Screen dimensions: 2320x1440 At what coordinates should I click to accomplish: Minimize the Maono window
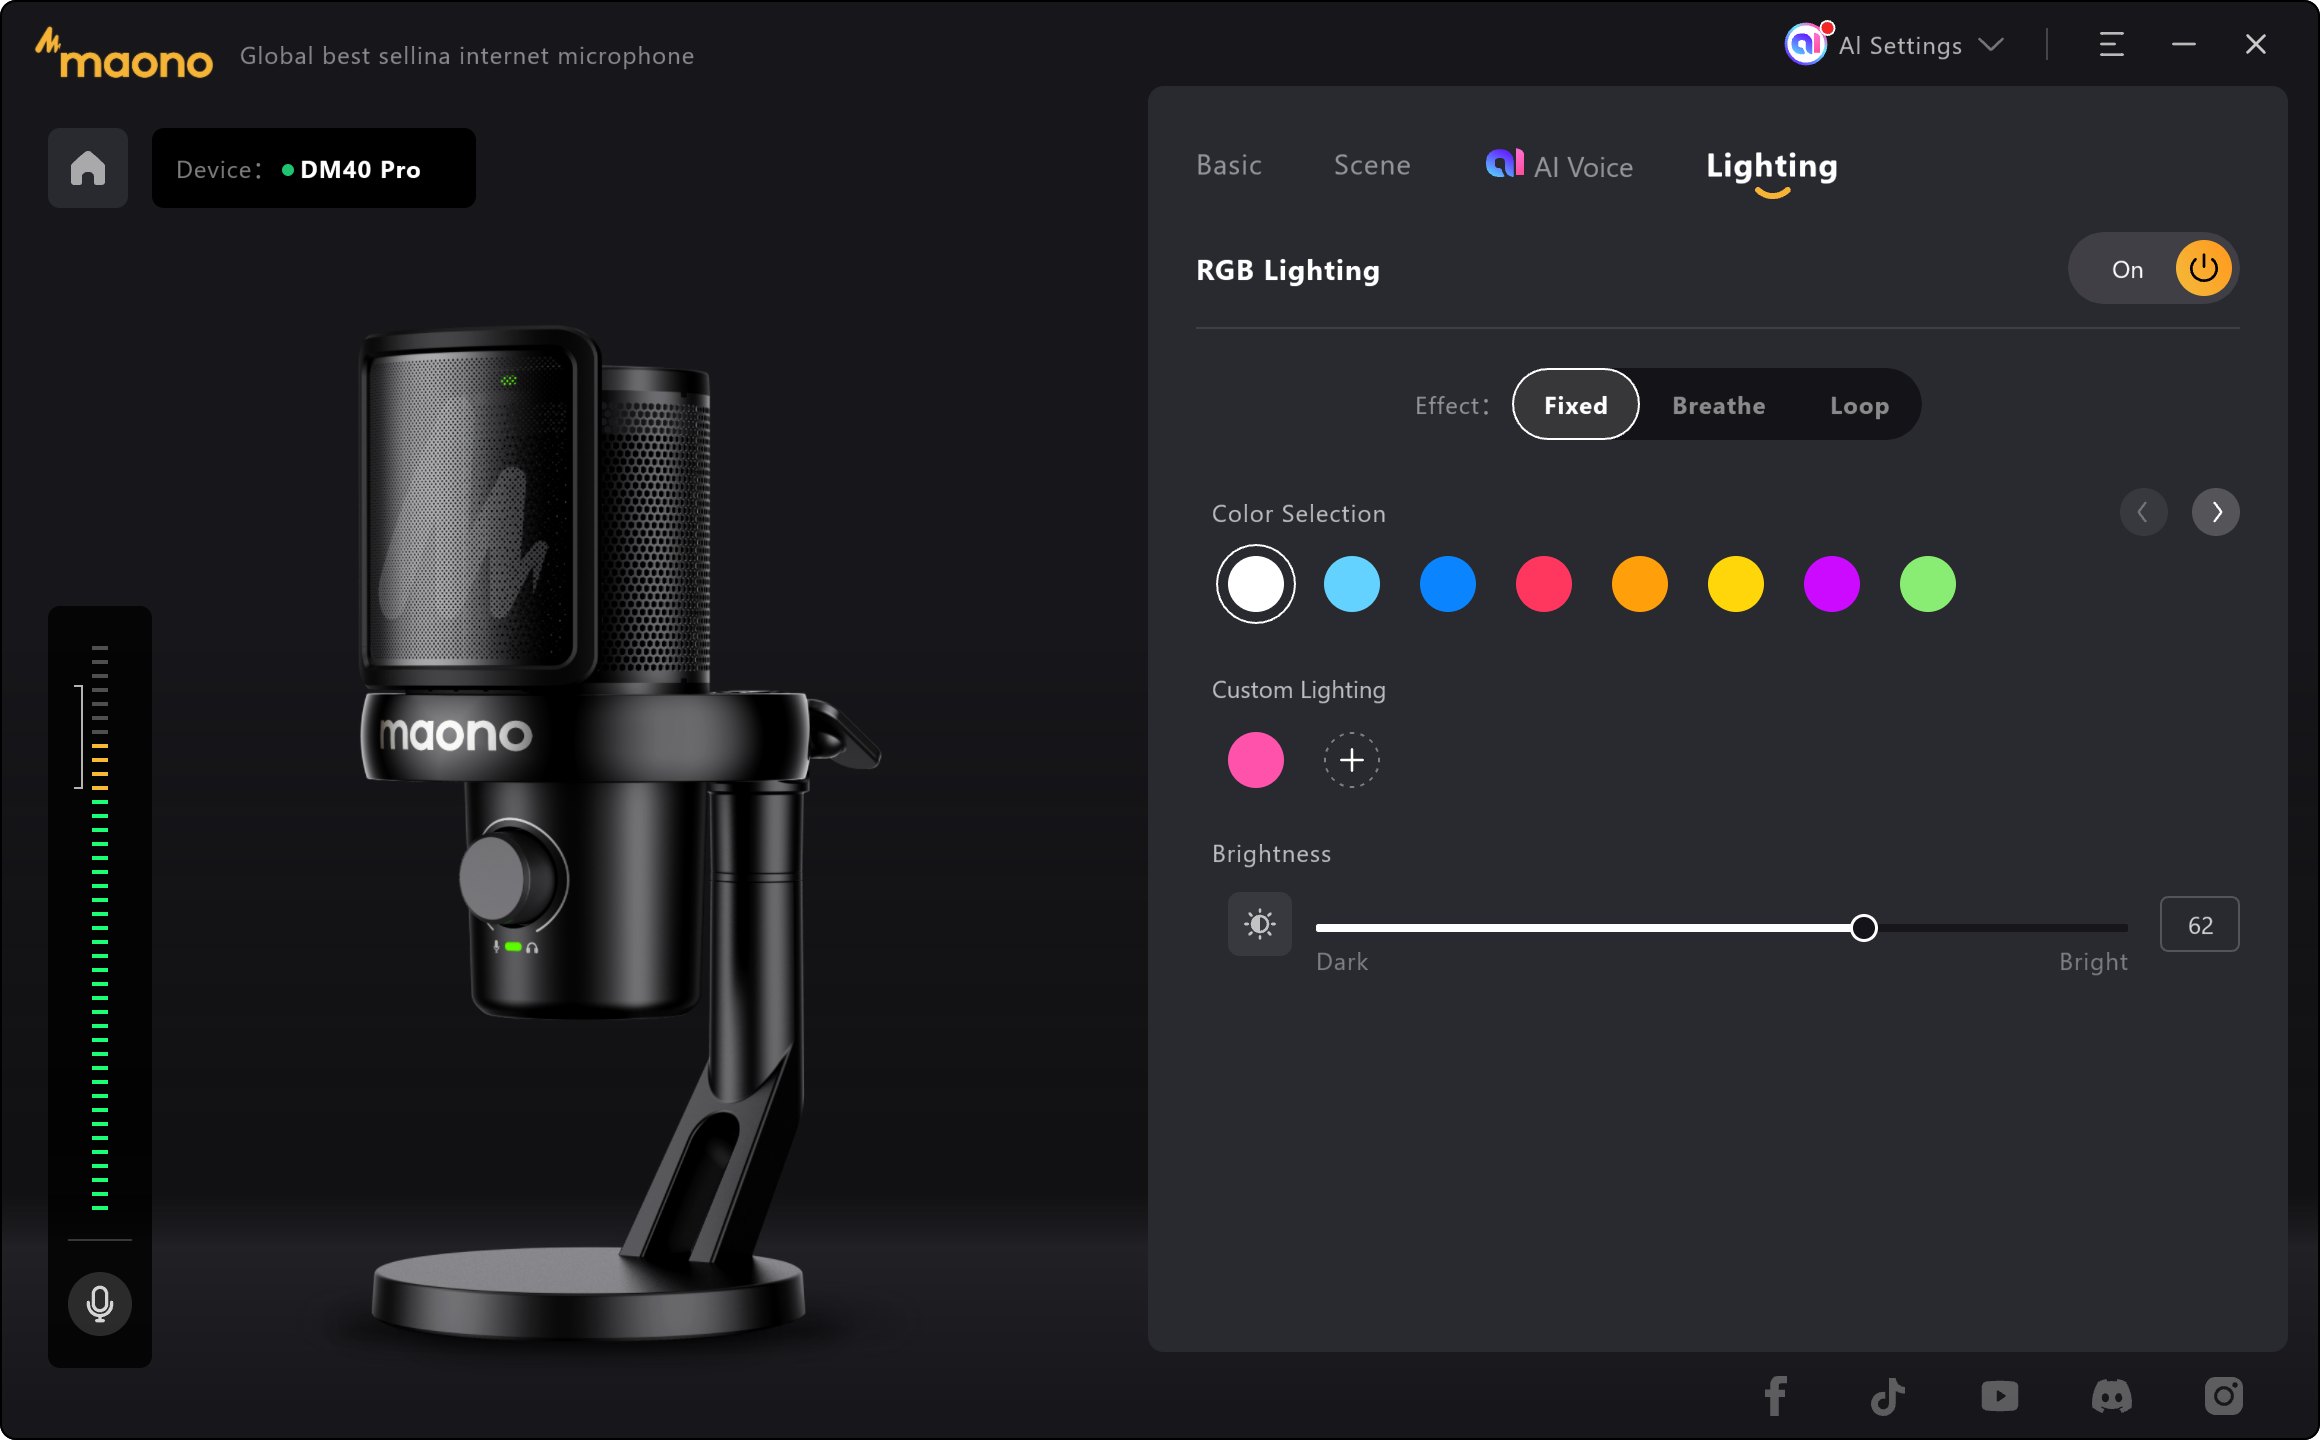pyautogui.click(x=2184, y=45)
